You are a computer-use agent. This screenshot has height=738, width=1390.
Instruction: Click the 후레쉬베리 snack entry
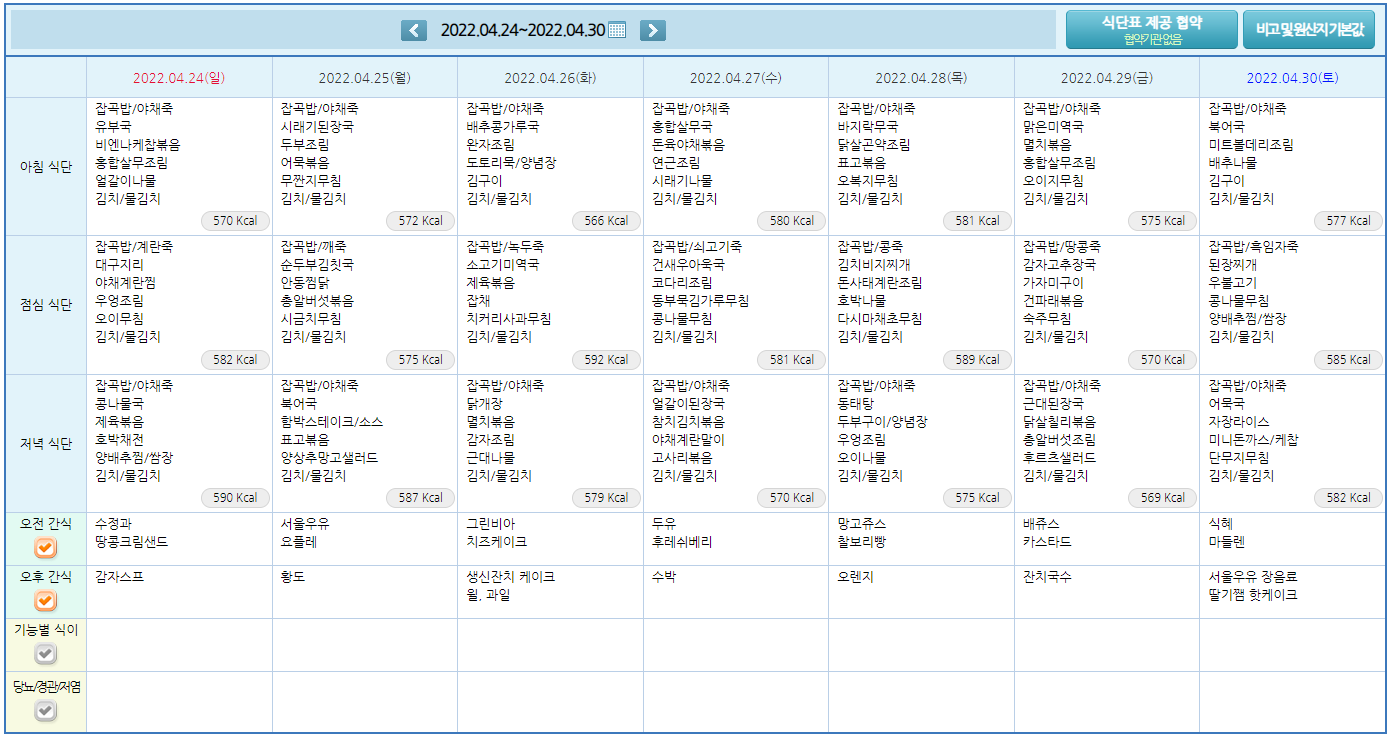[683, 542]
